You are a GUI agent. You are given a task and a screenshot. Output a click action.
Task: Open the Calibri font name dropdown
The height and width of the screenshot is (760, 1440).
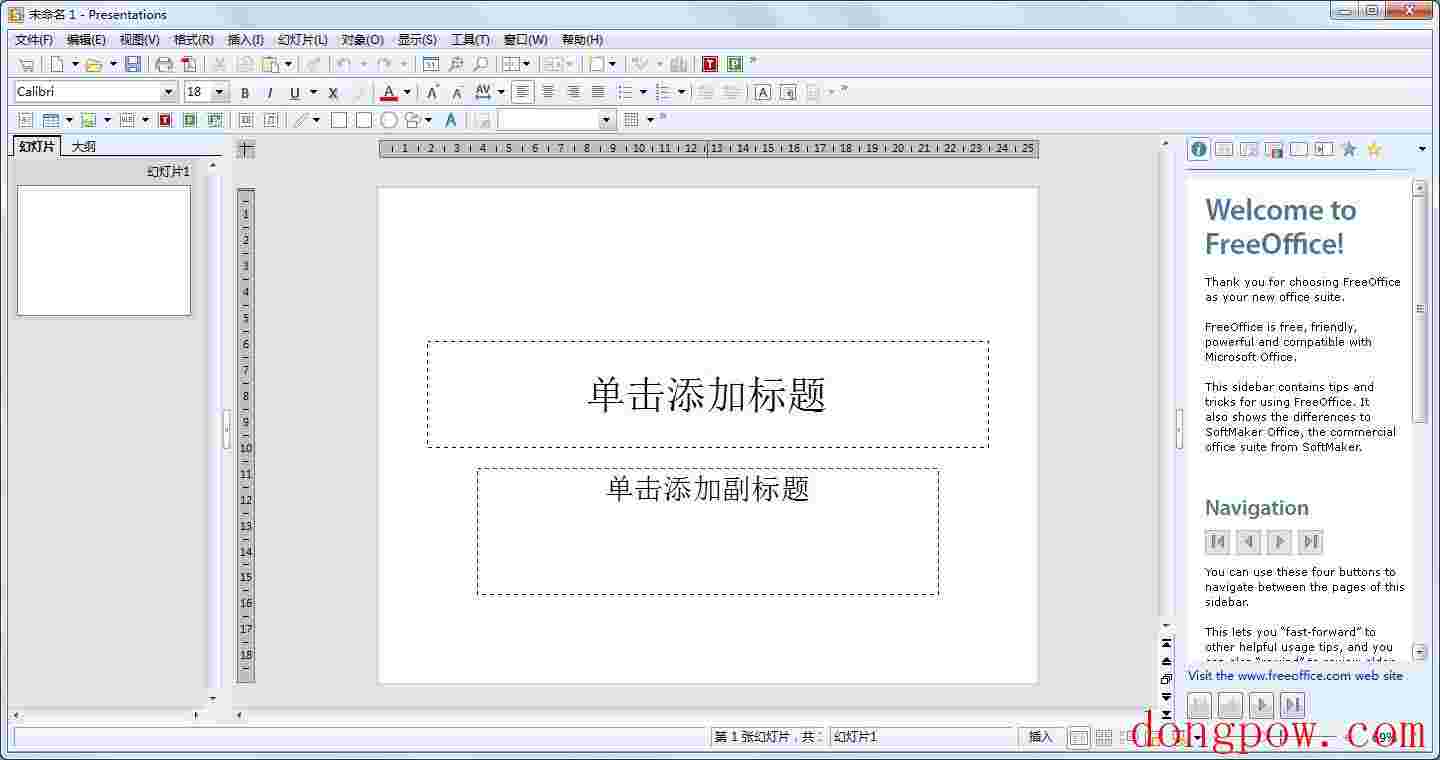point(168,92)
